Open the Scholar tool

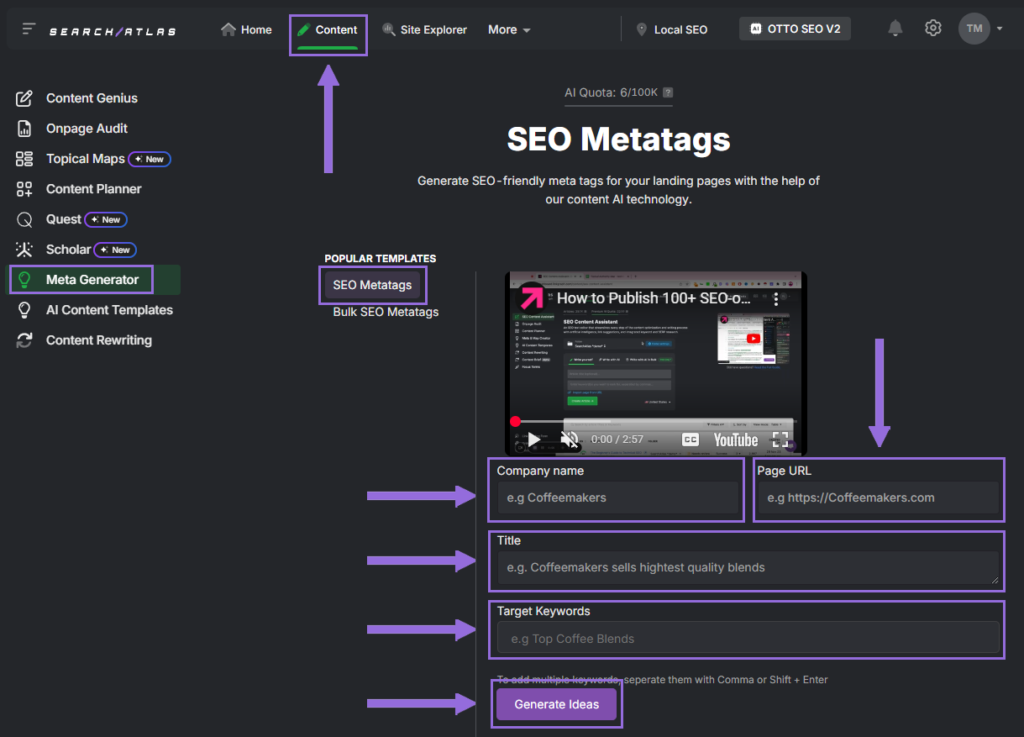coord(68,249)
